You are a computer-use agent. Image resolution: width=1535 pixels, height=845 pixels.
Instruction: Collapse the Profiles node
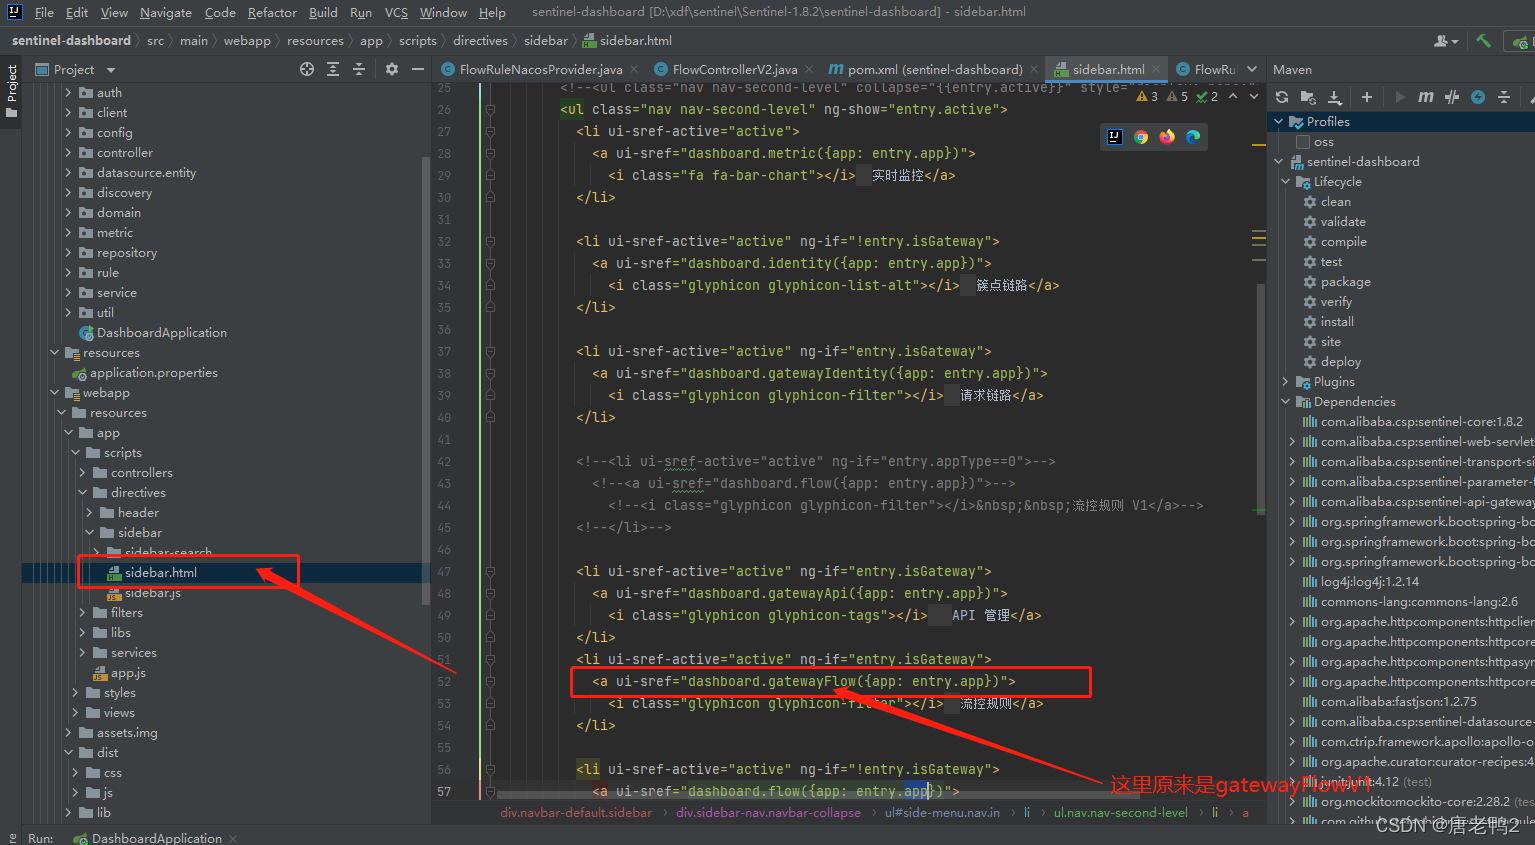pyautogui.click(x=1278, y=121)
